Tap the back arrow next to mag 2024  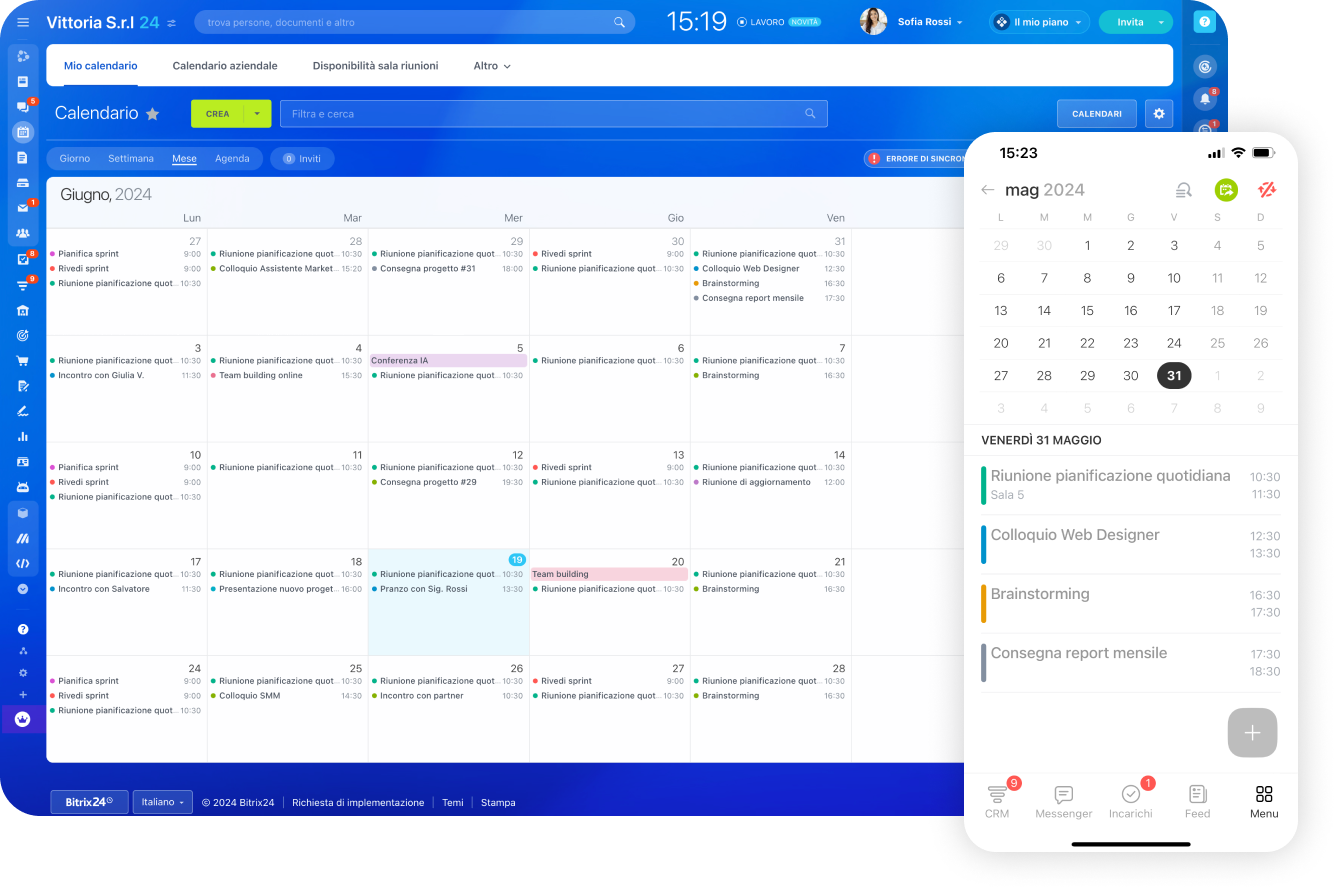(988, 190)
